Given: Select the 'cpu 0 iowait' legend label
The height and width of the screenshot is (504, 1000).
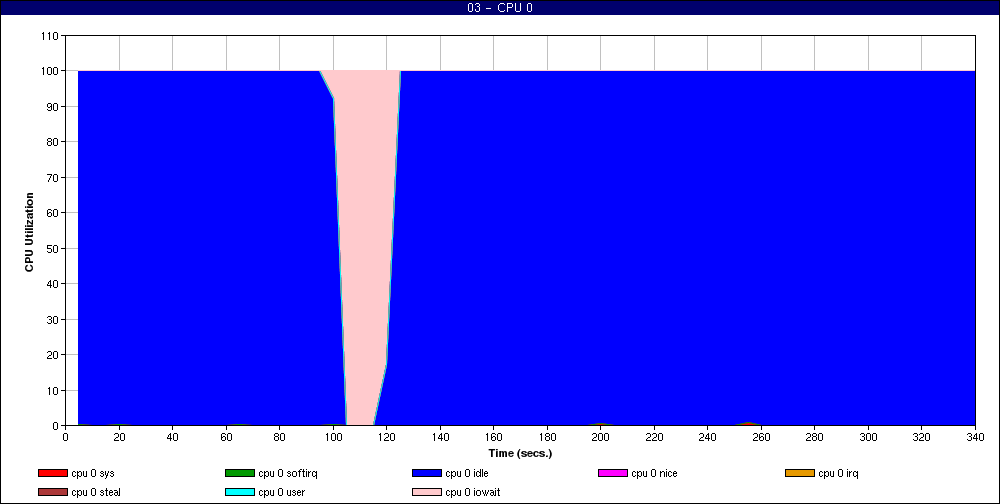Looking at the screenshot, I should point(473,493).
